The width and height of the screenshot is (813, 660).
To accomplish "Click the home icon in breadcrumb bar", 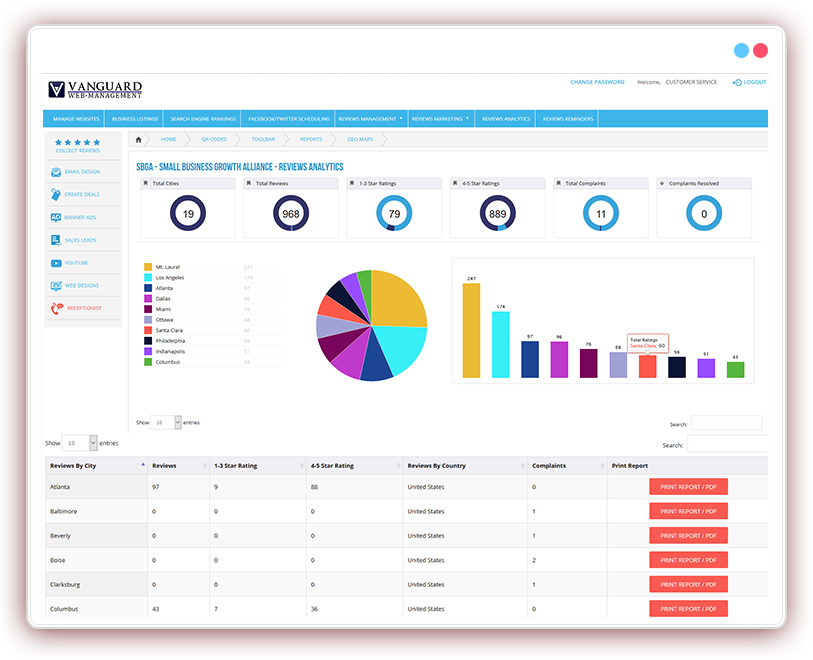I will click(139, 140).
